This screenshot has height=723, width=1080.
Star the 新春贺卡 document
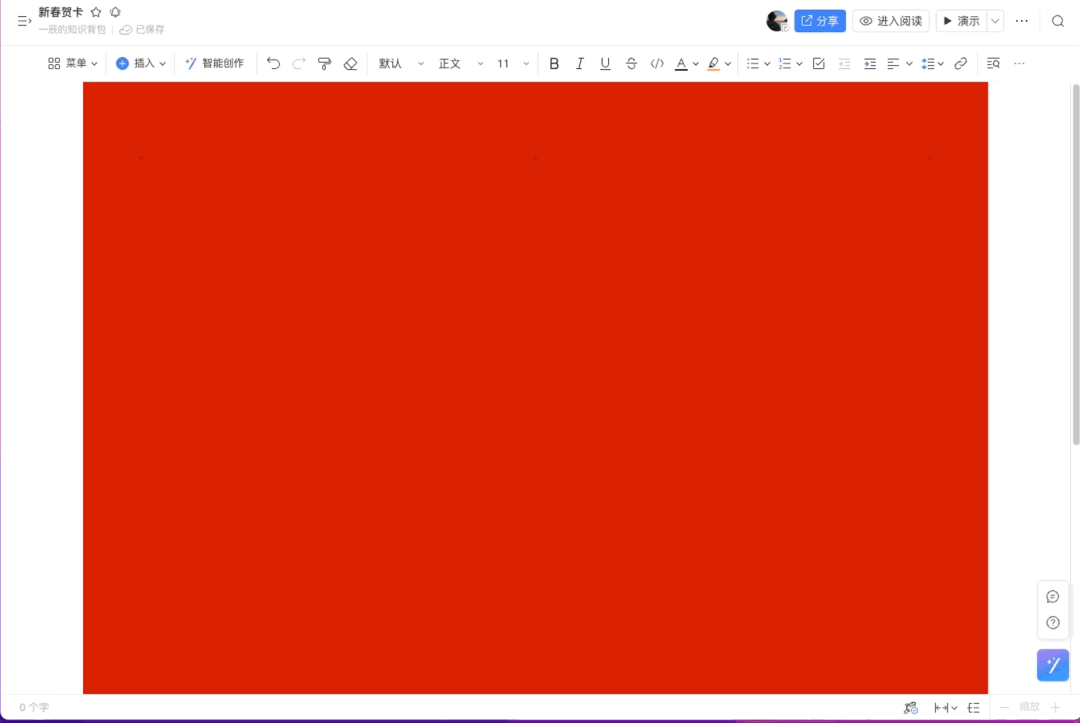(96, 12)
